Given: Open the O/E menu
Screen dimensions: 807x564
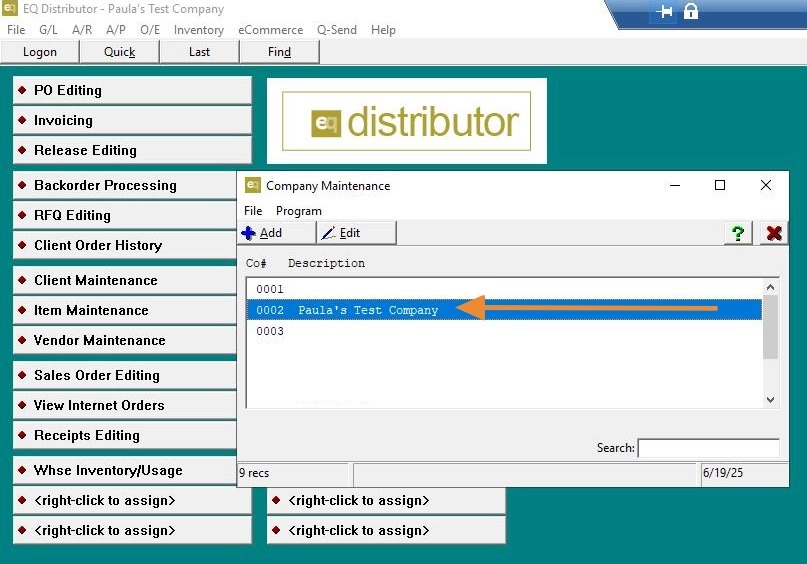Looking at the screenshot, I should 150,30.
